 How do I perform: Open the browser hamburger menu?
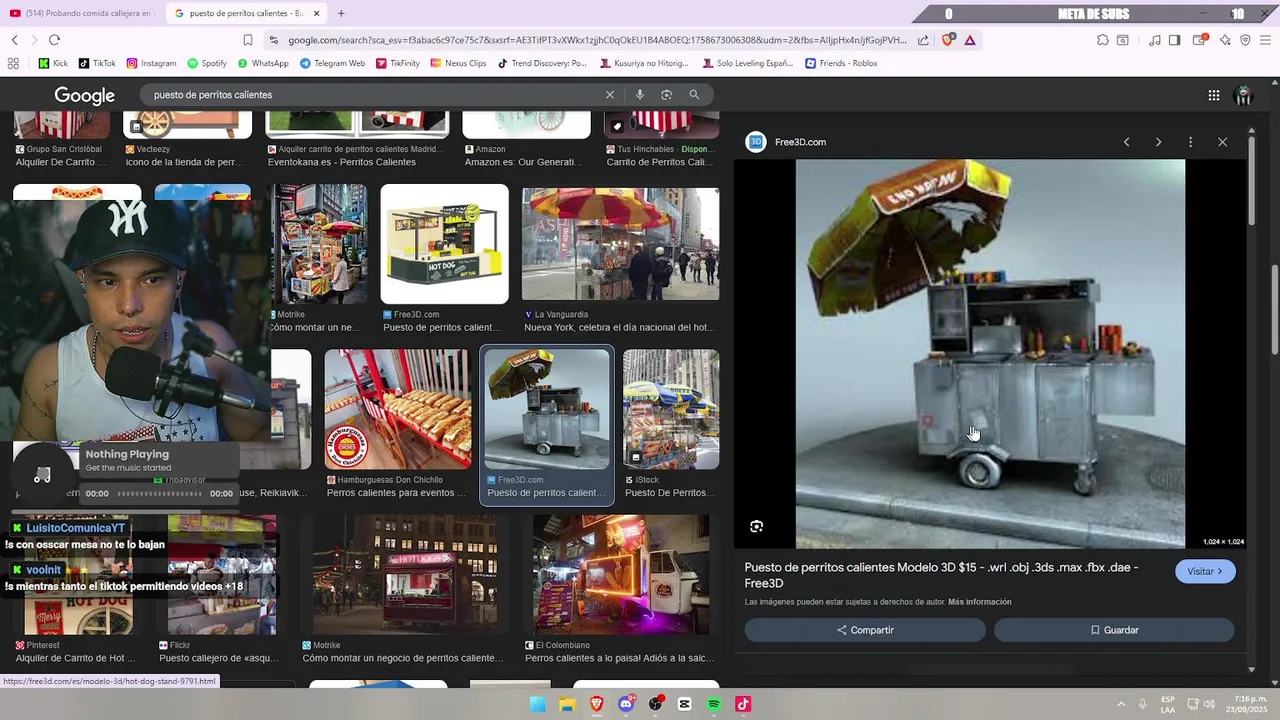pyautogui.click(x=1266, y=40)
